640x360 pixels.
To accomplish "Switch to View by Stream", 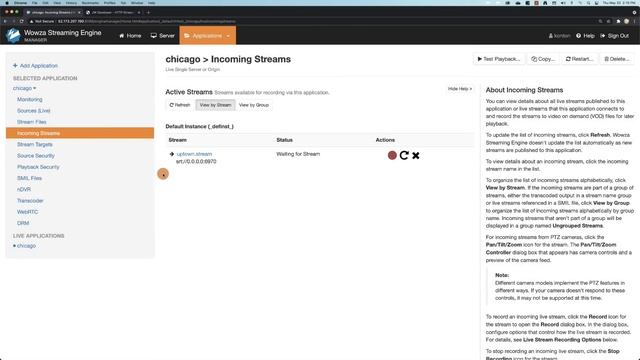I will [215, 105].
